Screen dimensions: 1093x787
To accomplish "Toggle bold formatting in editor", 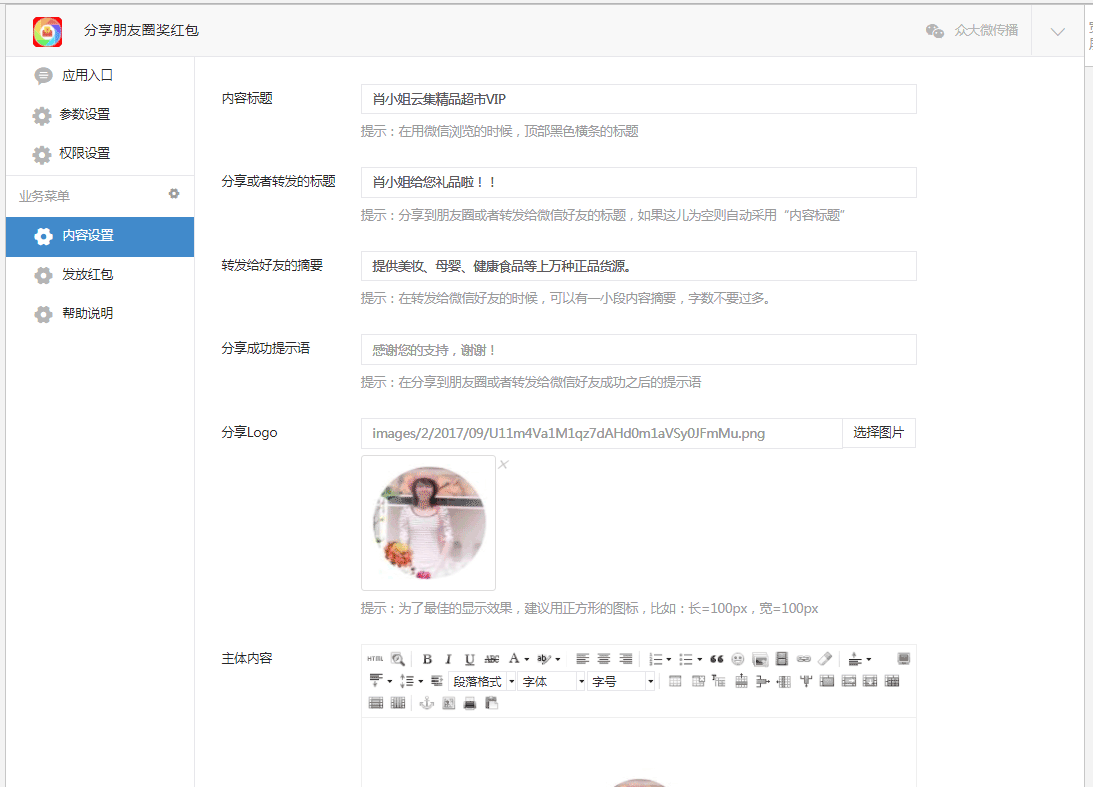I will [x=427, y=659].
